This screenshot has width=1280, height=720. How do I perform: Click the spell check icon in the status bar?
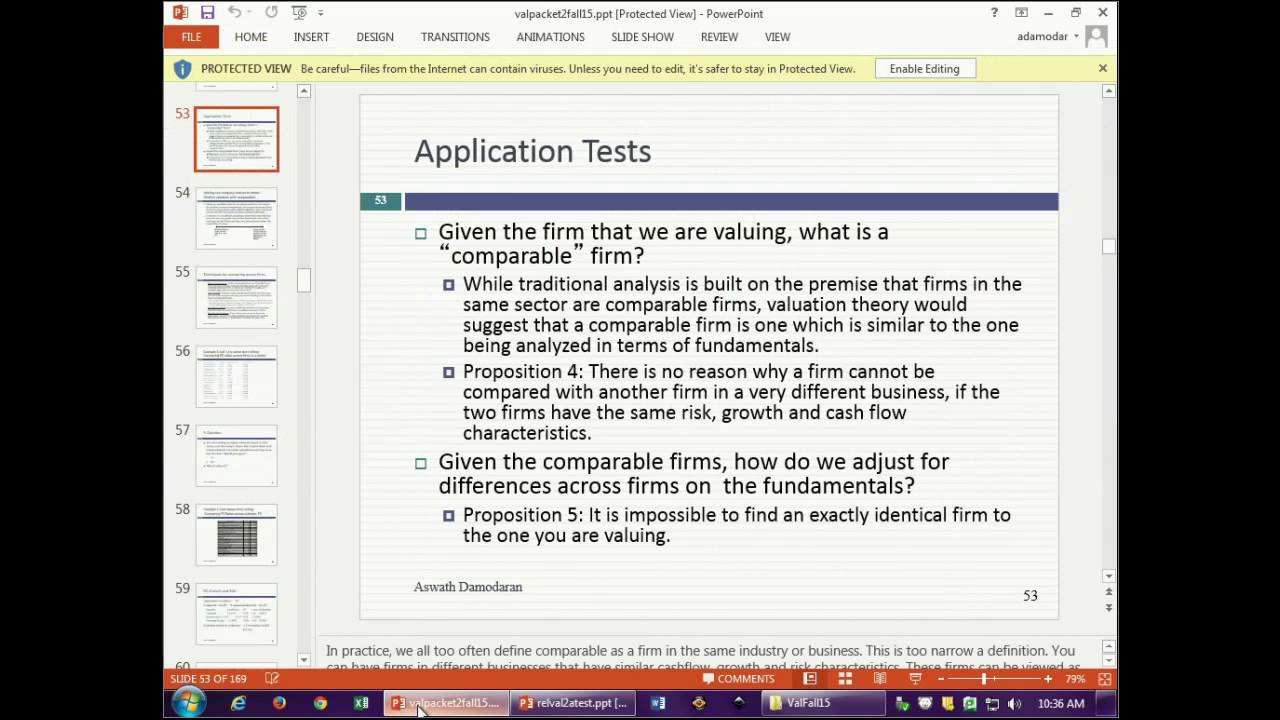[272, 679]
